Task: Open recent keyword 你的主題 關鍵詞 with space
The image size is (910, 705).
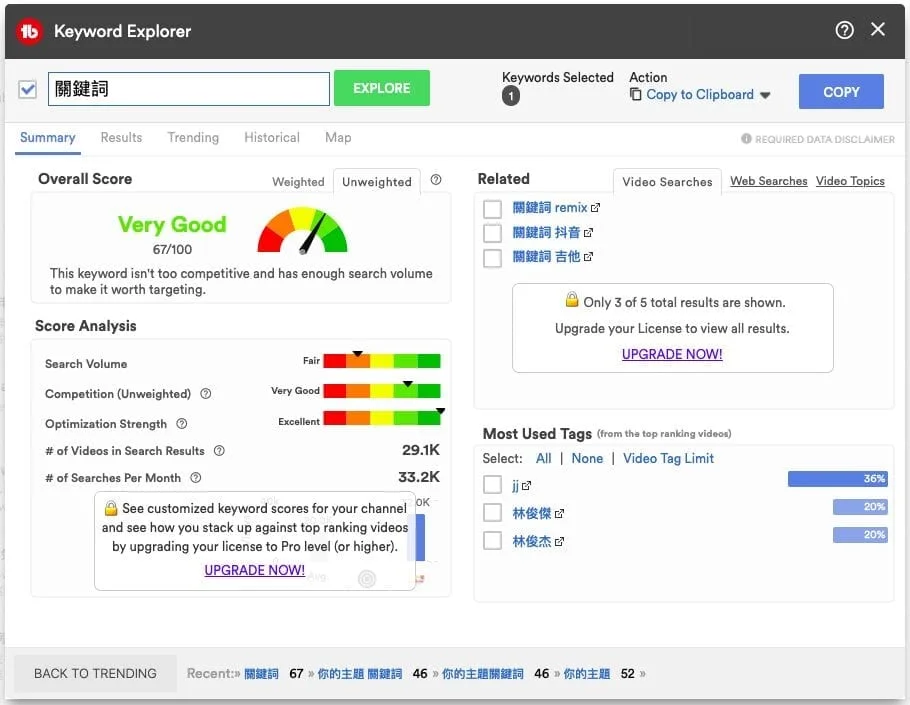Action: click(x=360, y=674)
